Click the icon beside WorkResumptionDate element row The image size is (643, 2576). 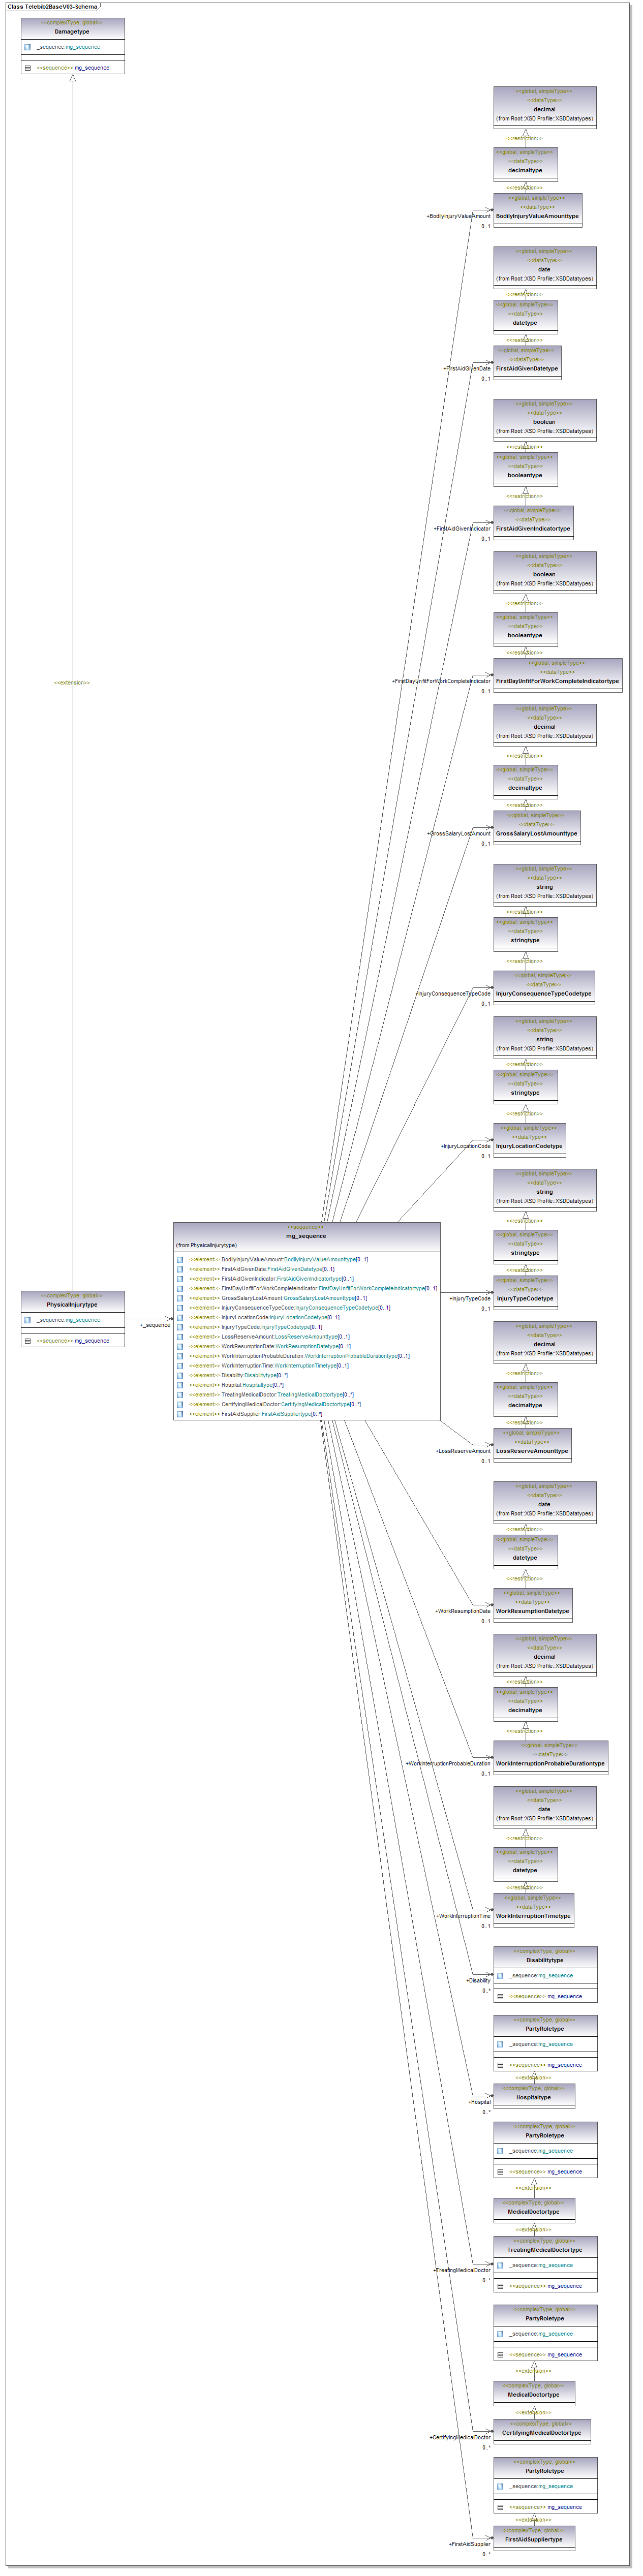[180, 1346]
